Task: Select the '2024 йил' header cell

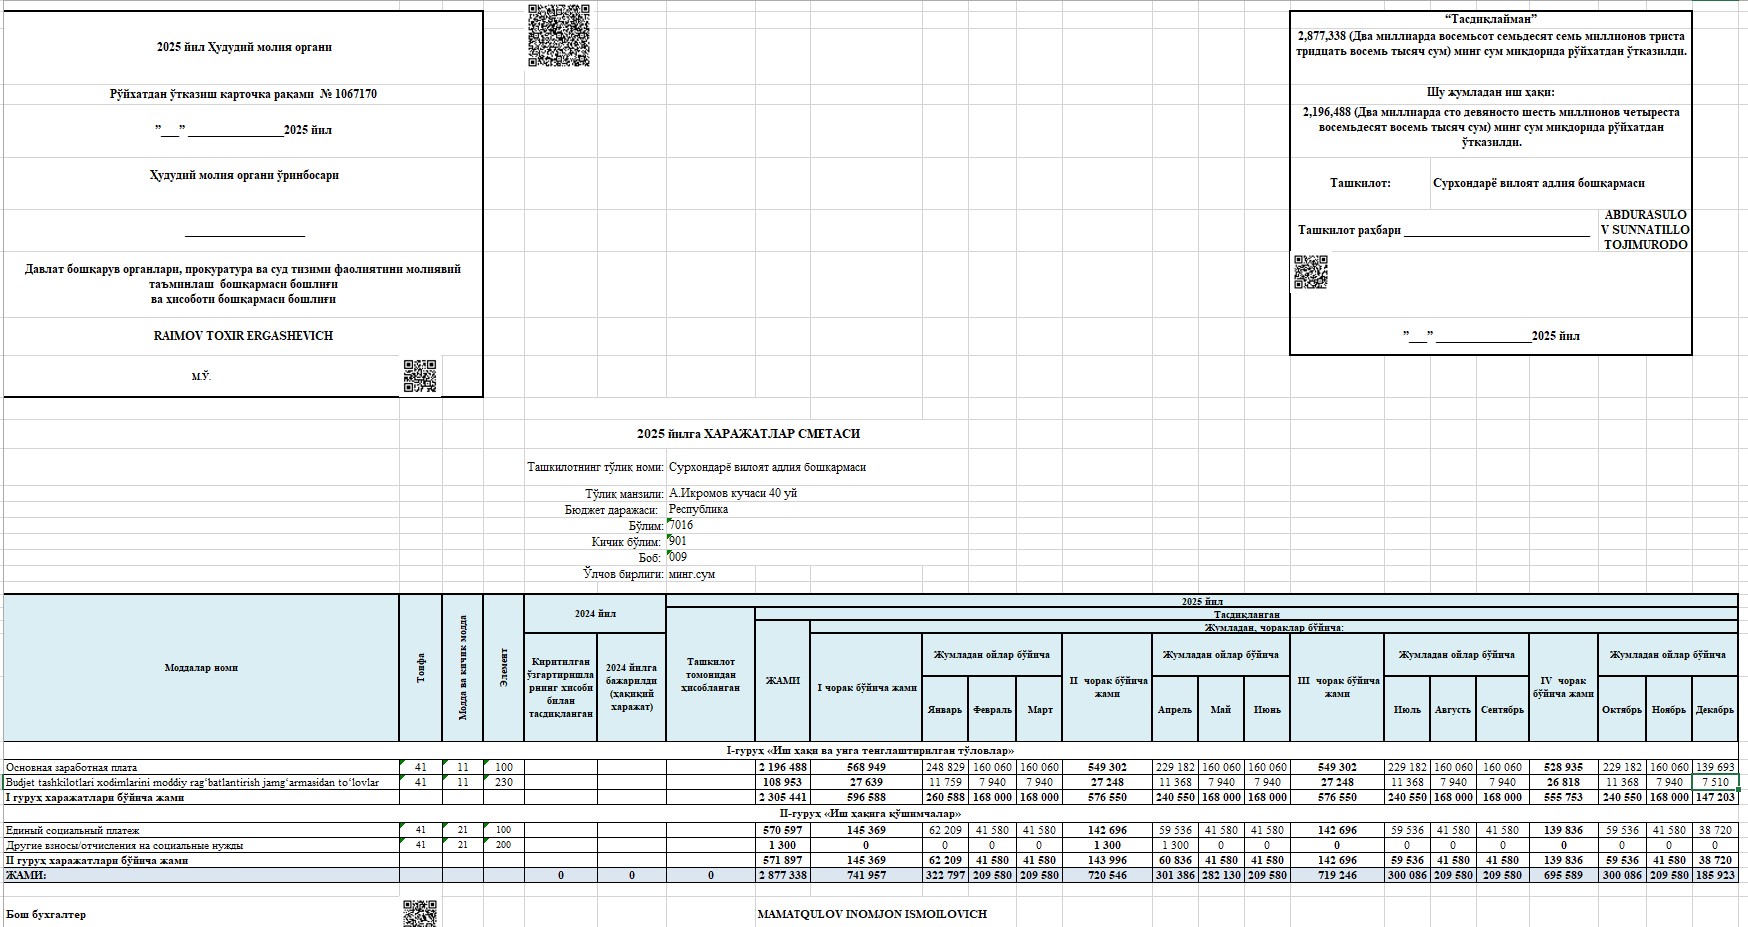Action: coord(595,614)
